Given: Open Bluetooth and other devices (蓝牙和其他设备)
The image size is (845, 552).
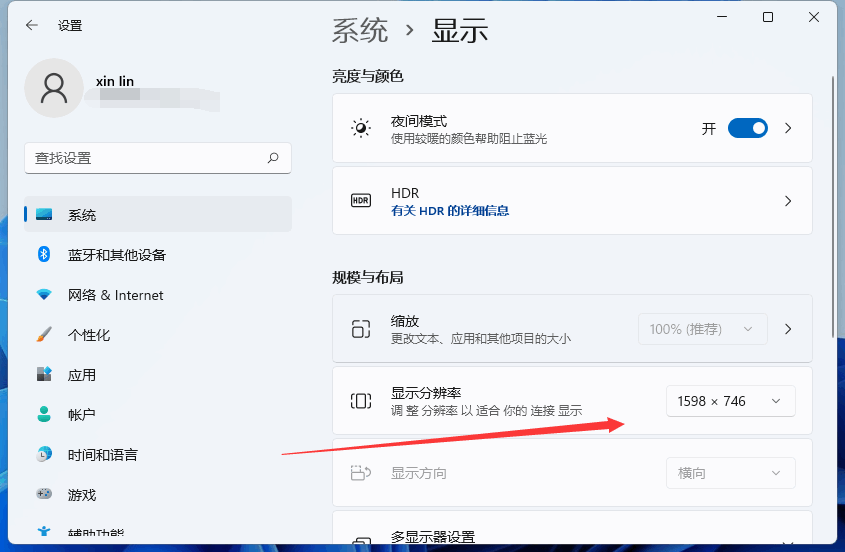Looking at the screenshot, I should click(x=158, y=254).
